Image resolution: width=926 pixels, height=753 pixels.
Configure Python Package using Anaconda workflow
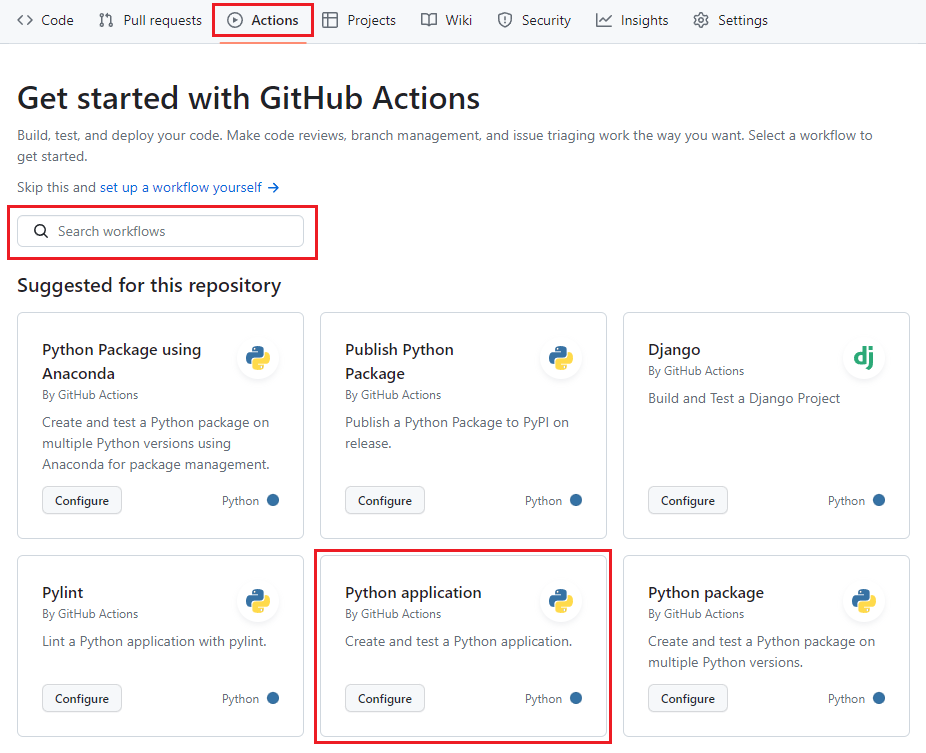[82, 500]
